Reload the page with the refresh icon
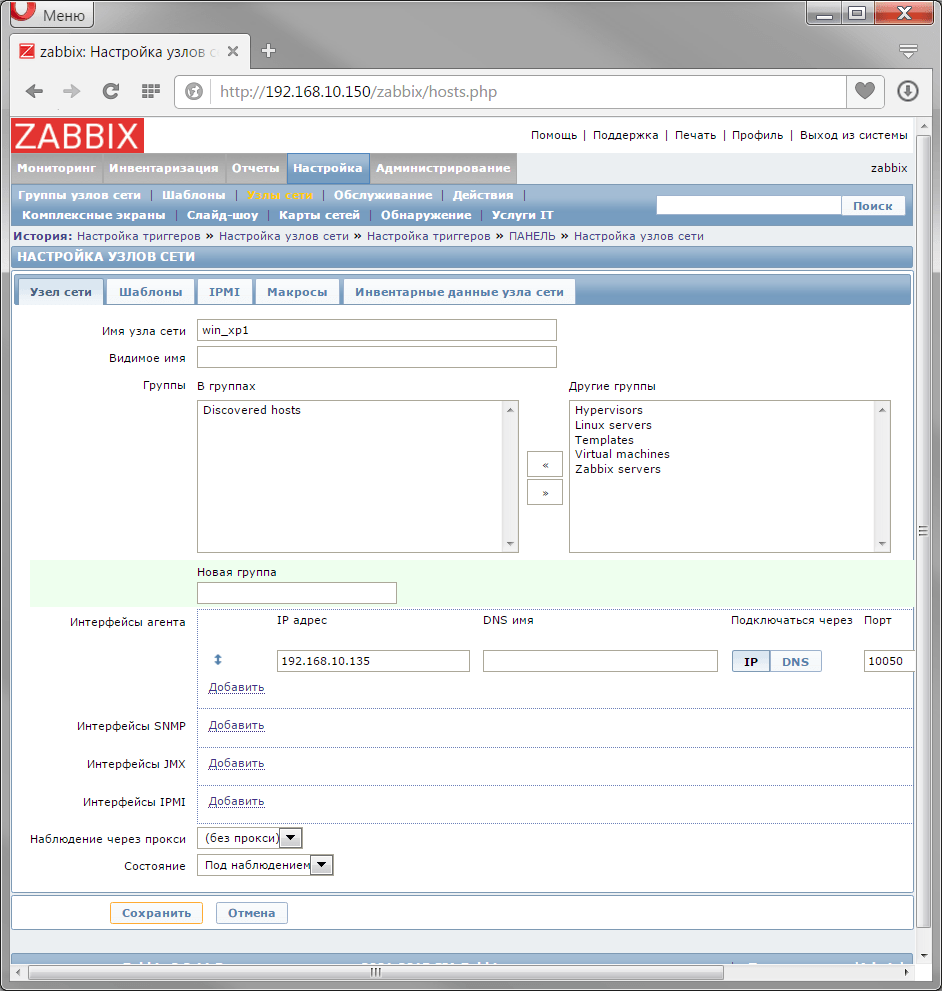This screenshot has width=942, height=991. 111,91
